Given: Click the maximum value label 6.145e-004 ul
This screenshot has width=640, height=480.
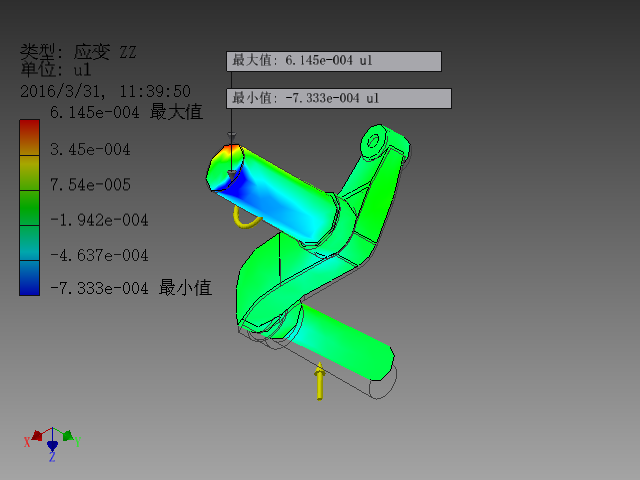Looking at the screenshot, I should (334, 61).
